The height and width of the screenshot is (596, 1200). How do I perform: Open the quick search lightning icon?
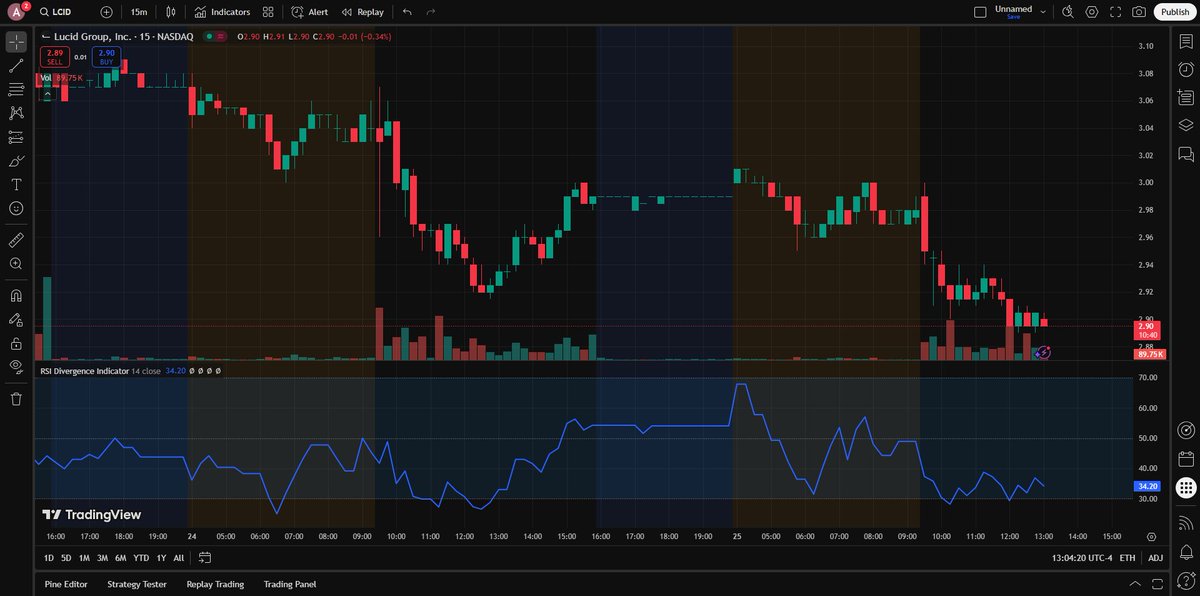(1067, 12)
